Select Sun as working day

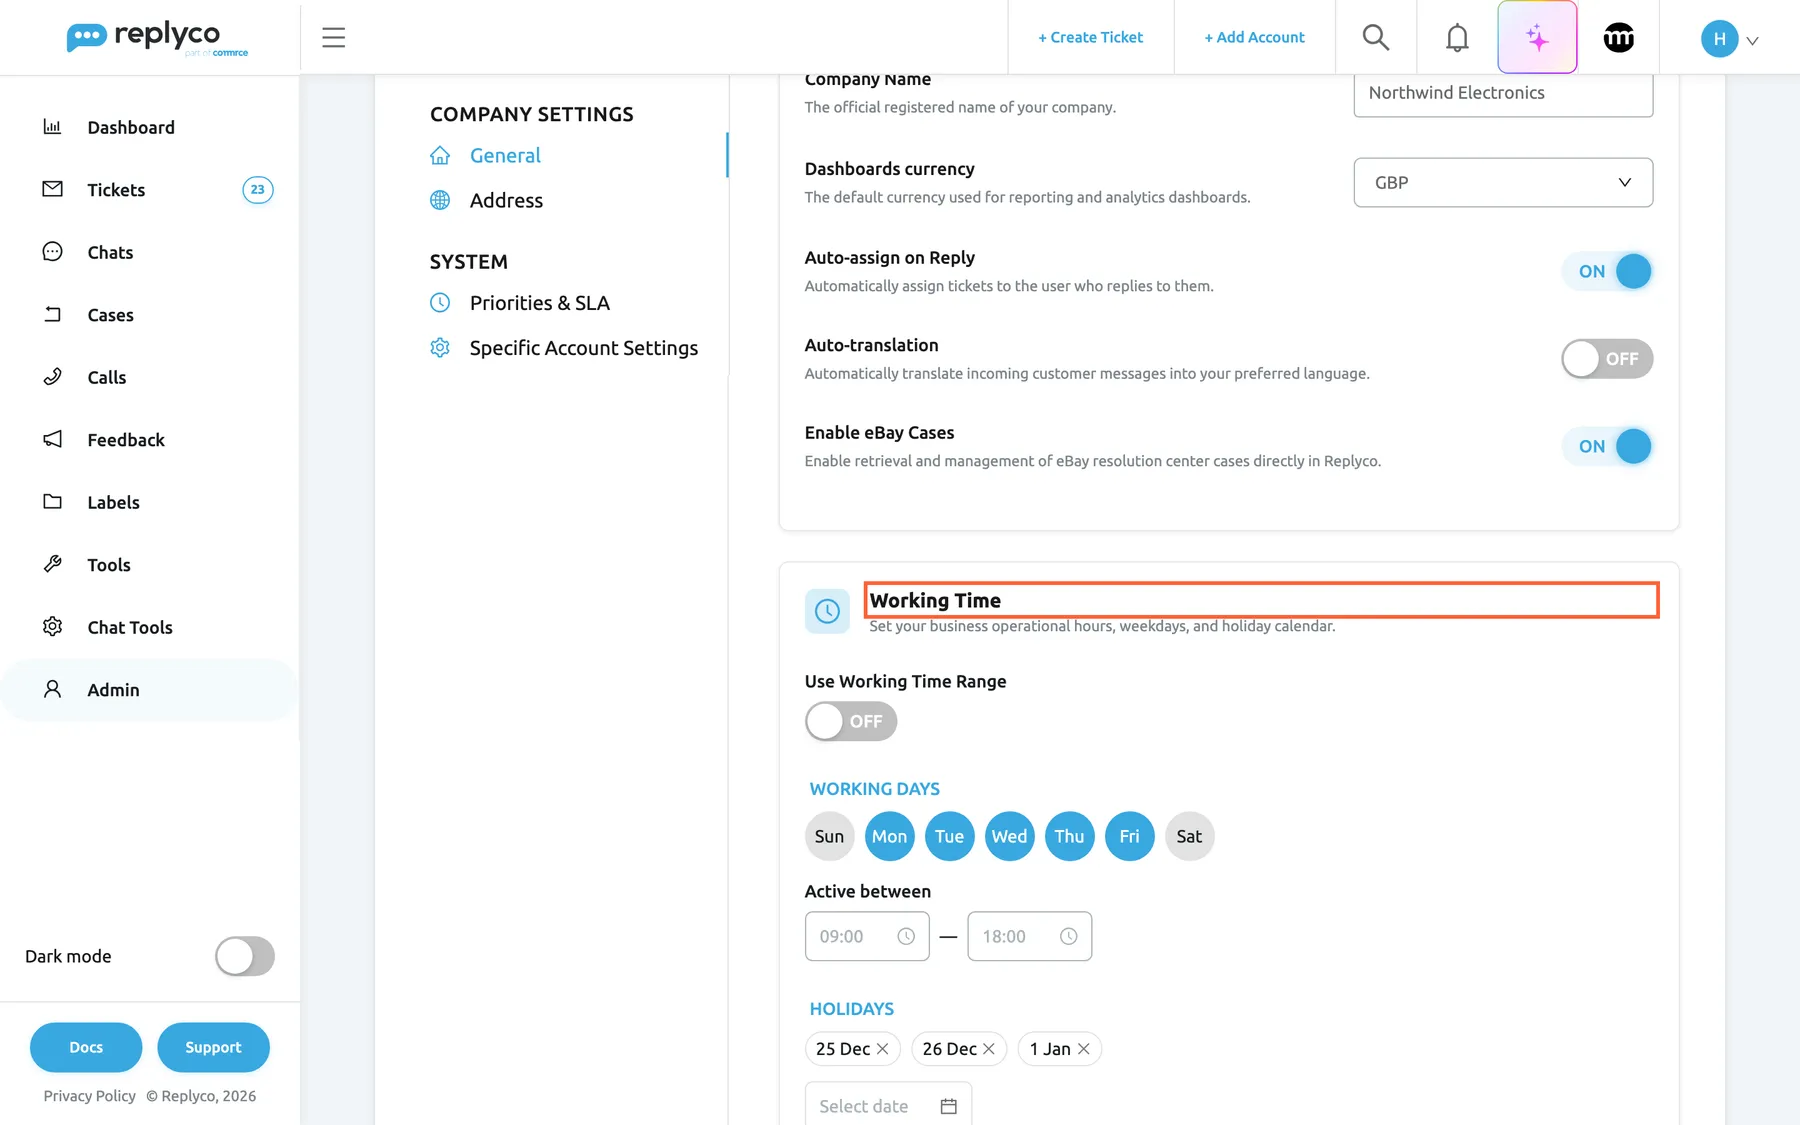(x=829, y=836)
